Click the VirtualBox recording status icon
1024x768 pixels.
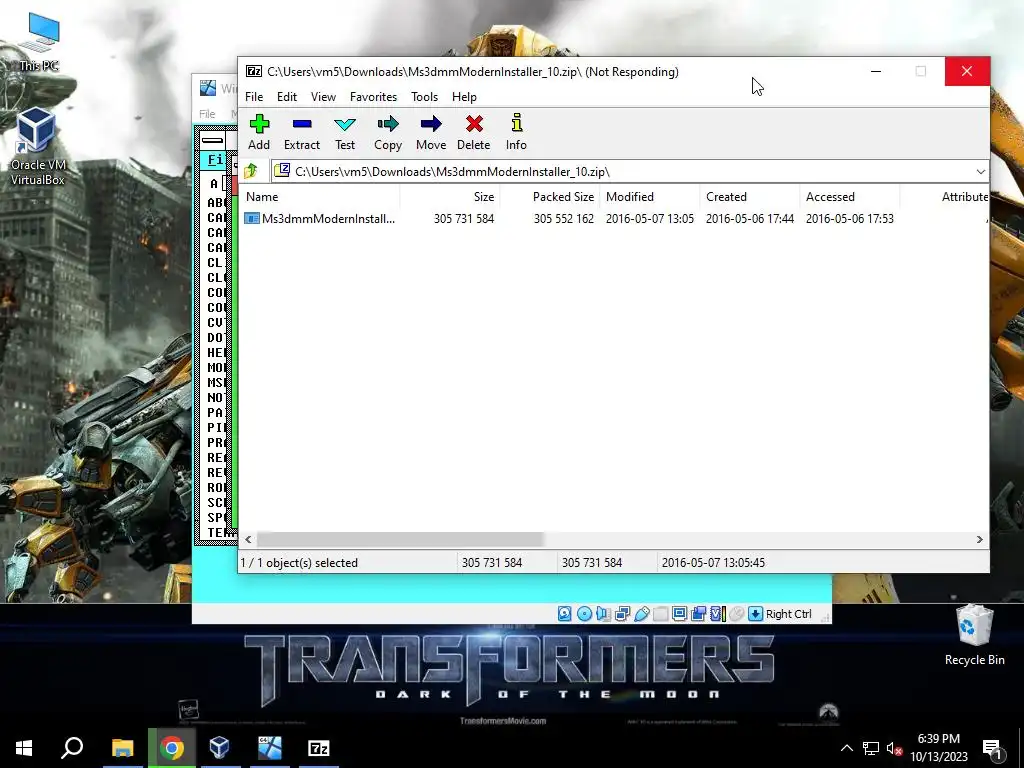pos(698,614)
